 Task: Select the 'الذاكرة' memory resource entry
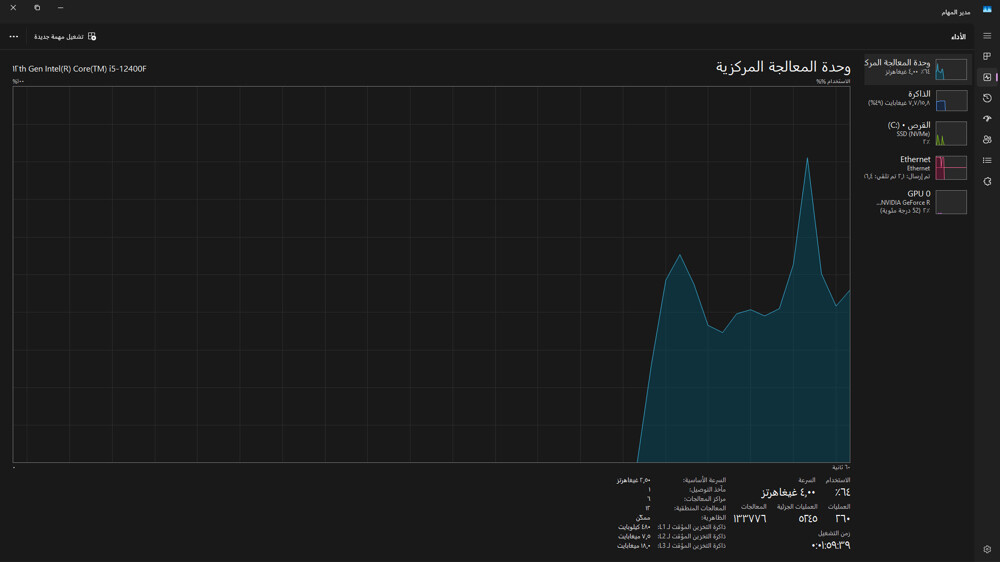917,100
